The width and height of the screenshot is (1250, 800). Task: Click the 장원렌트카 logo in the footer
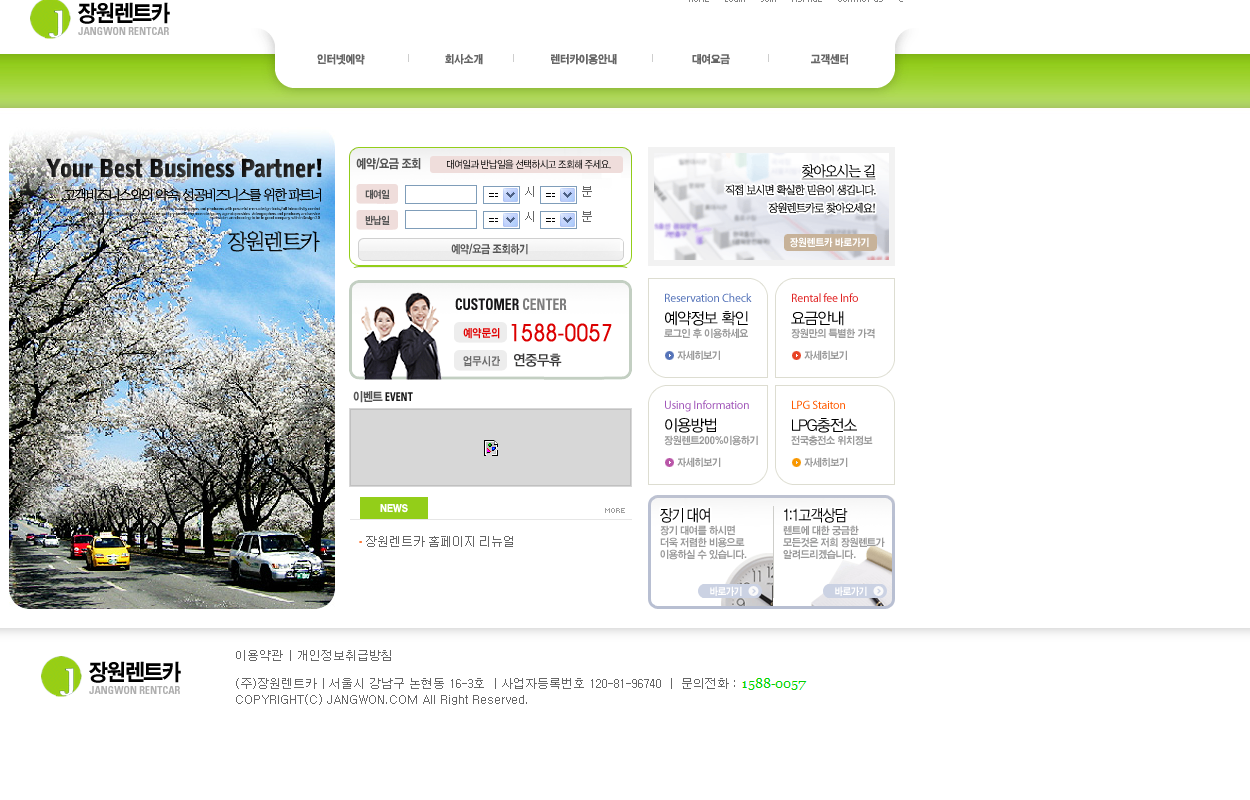[111, 676]
